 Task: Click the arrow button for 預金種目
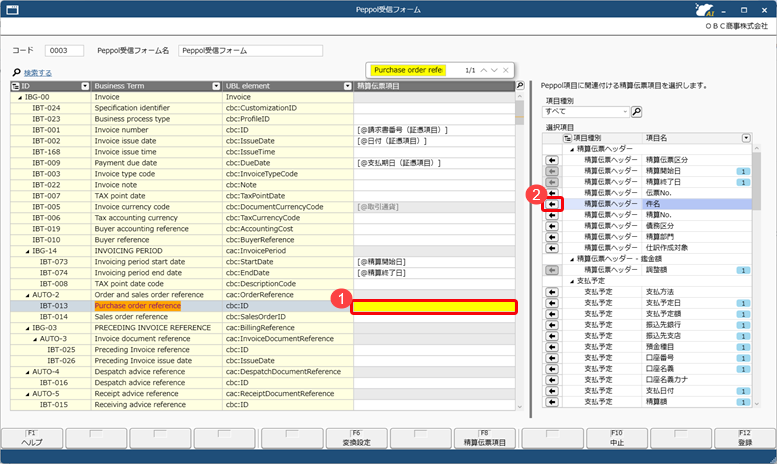pos(552,347)
